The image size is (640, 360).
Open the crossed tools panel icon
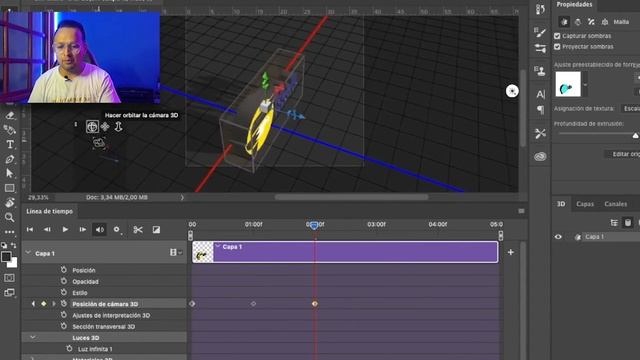pyautogui.click(x=540, y=133)
